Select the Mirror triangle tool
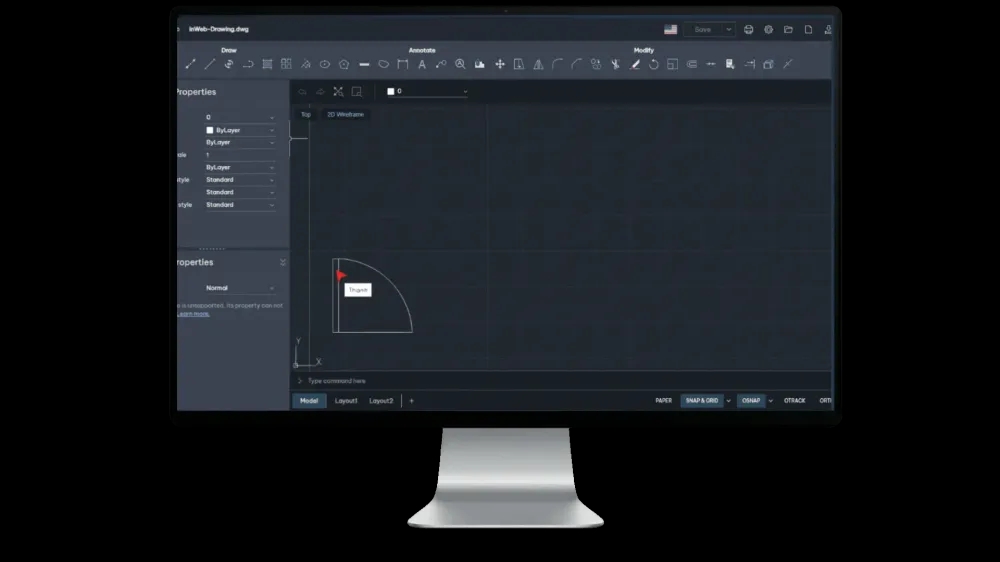The width and height of the screenshot is (1000, 562). click(538, 64)
